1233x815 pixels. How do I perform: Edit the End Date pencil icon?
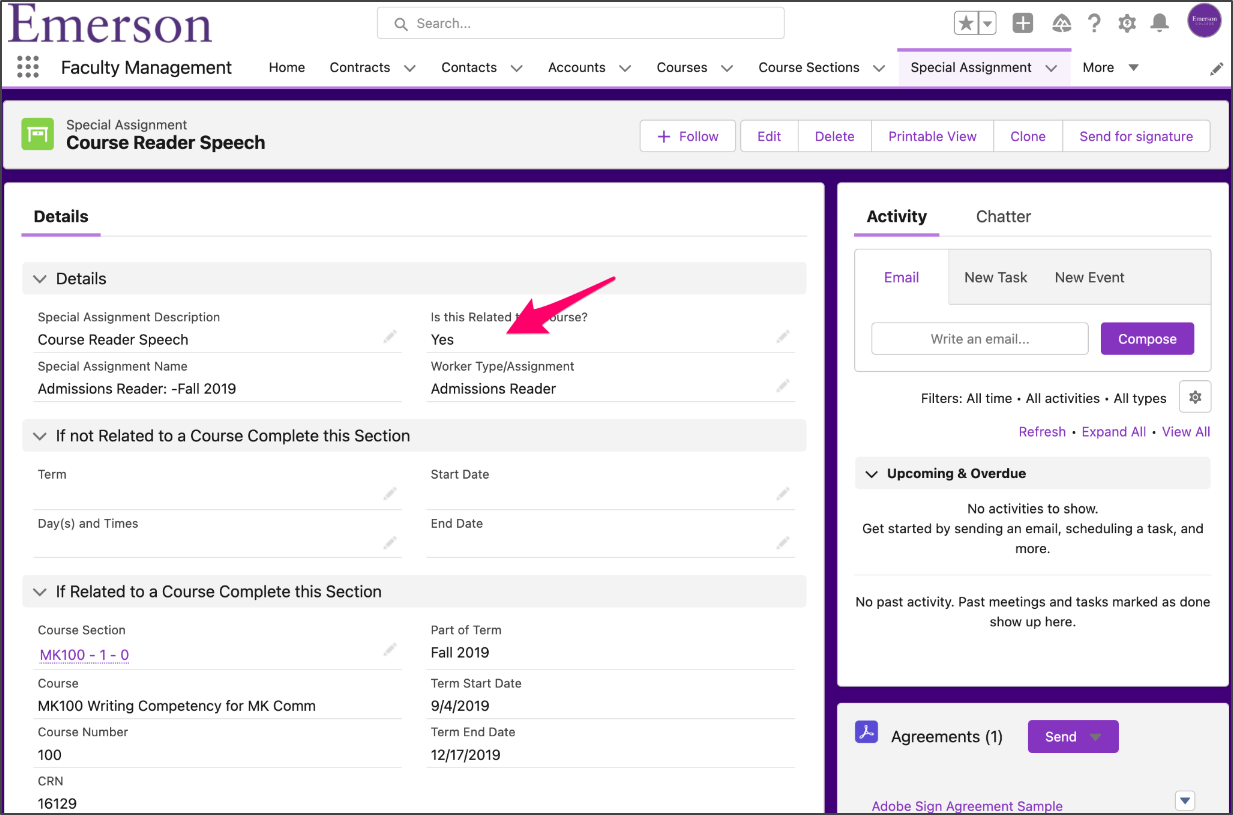tap(783, 543)
